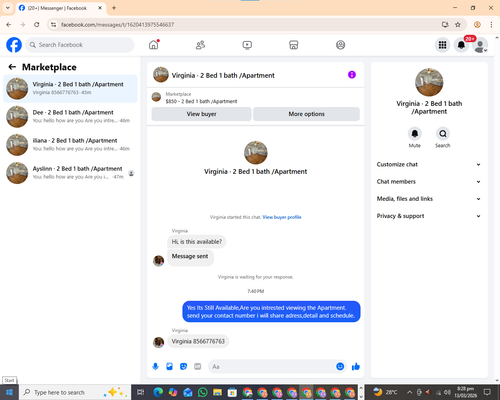Image resolution: width=500 pixels, height=400 pixels.
Task: Go back in browser history
Action: click(9, 25)
